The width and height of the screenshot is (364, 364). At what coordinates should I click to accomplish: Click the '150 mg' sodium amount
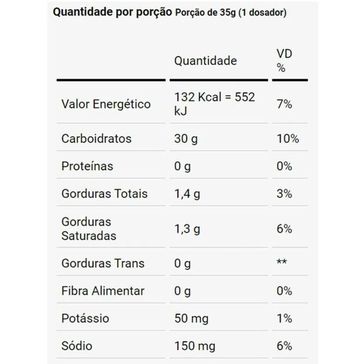[x=195, y=346]
